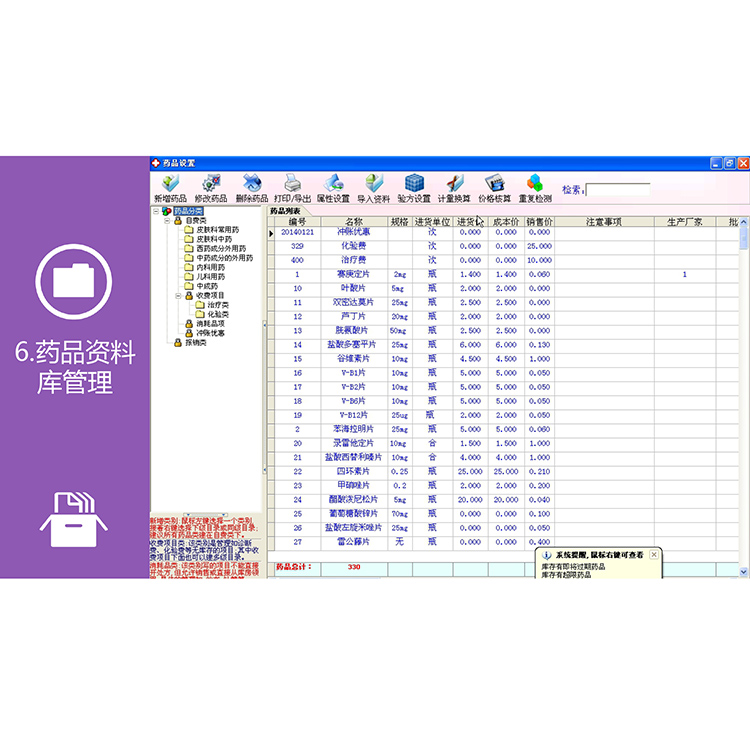Screen dimensions: 750x750
Task: Click the folder icon next to 皮肤科常用药
Action: pyautogui.click(x=189, y=230)
